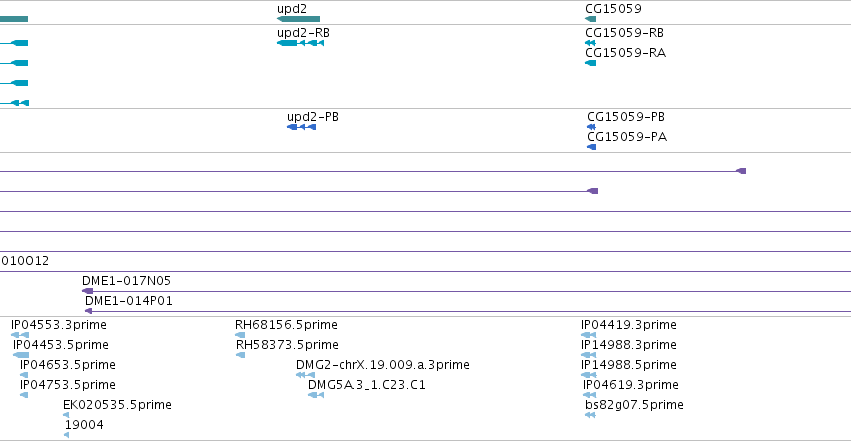Select the IP04653.5prime EST glyph
This screenshot has width=851, height=441.
pyautogui.click(x=24, y=375)
